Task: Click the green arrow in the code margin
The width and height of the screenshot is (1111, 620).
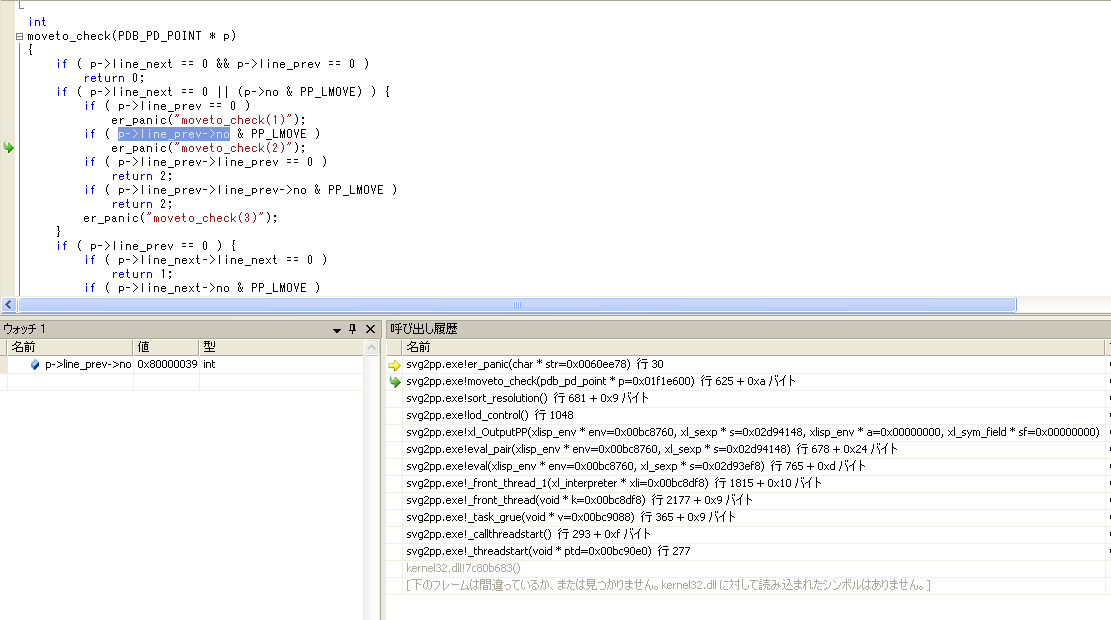Action: pyautogui.click(x=9, y=147)
